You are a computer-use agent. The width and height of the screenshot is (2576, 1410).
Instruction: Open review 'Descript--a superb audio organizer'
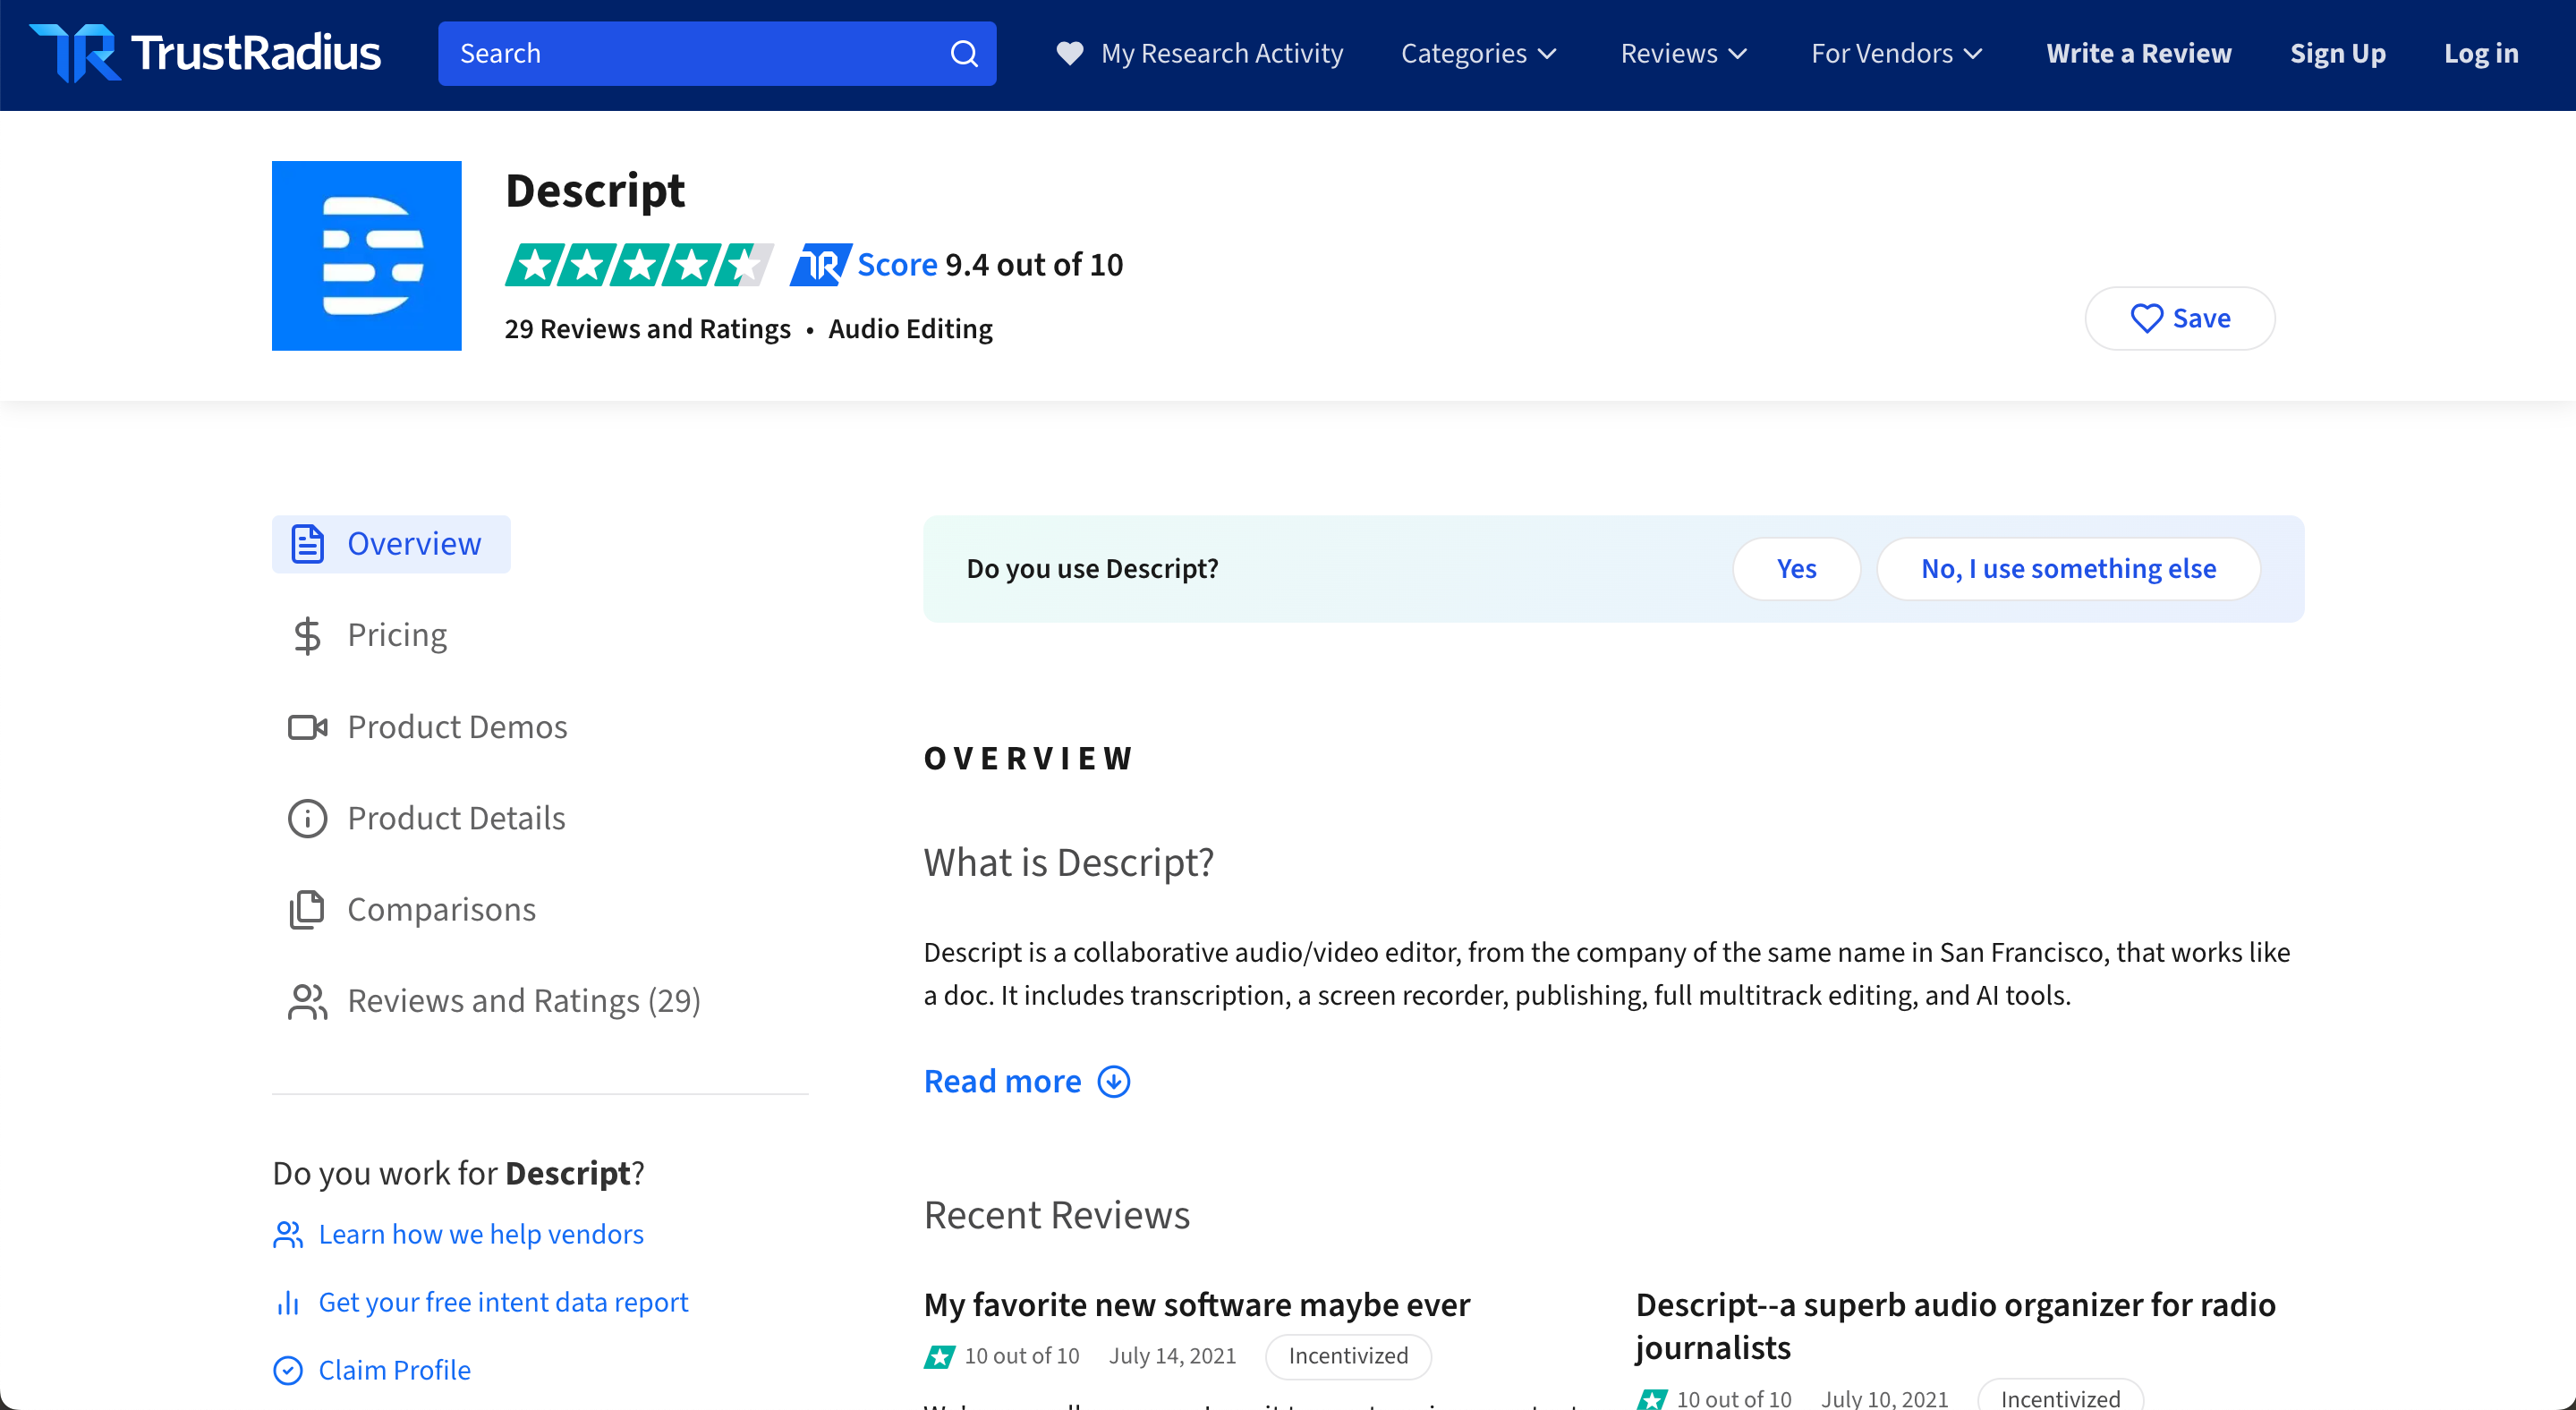[1956, 1327]
